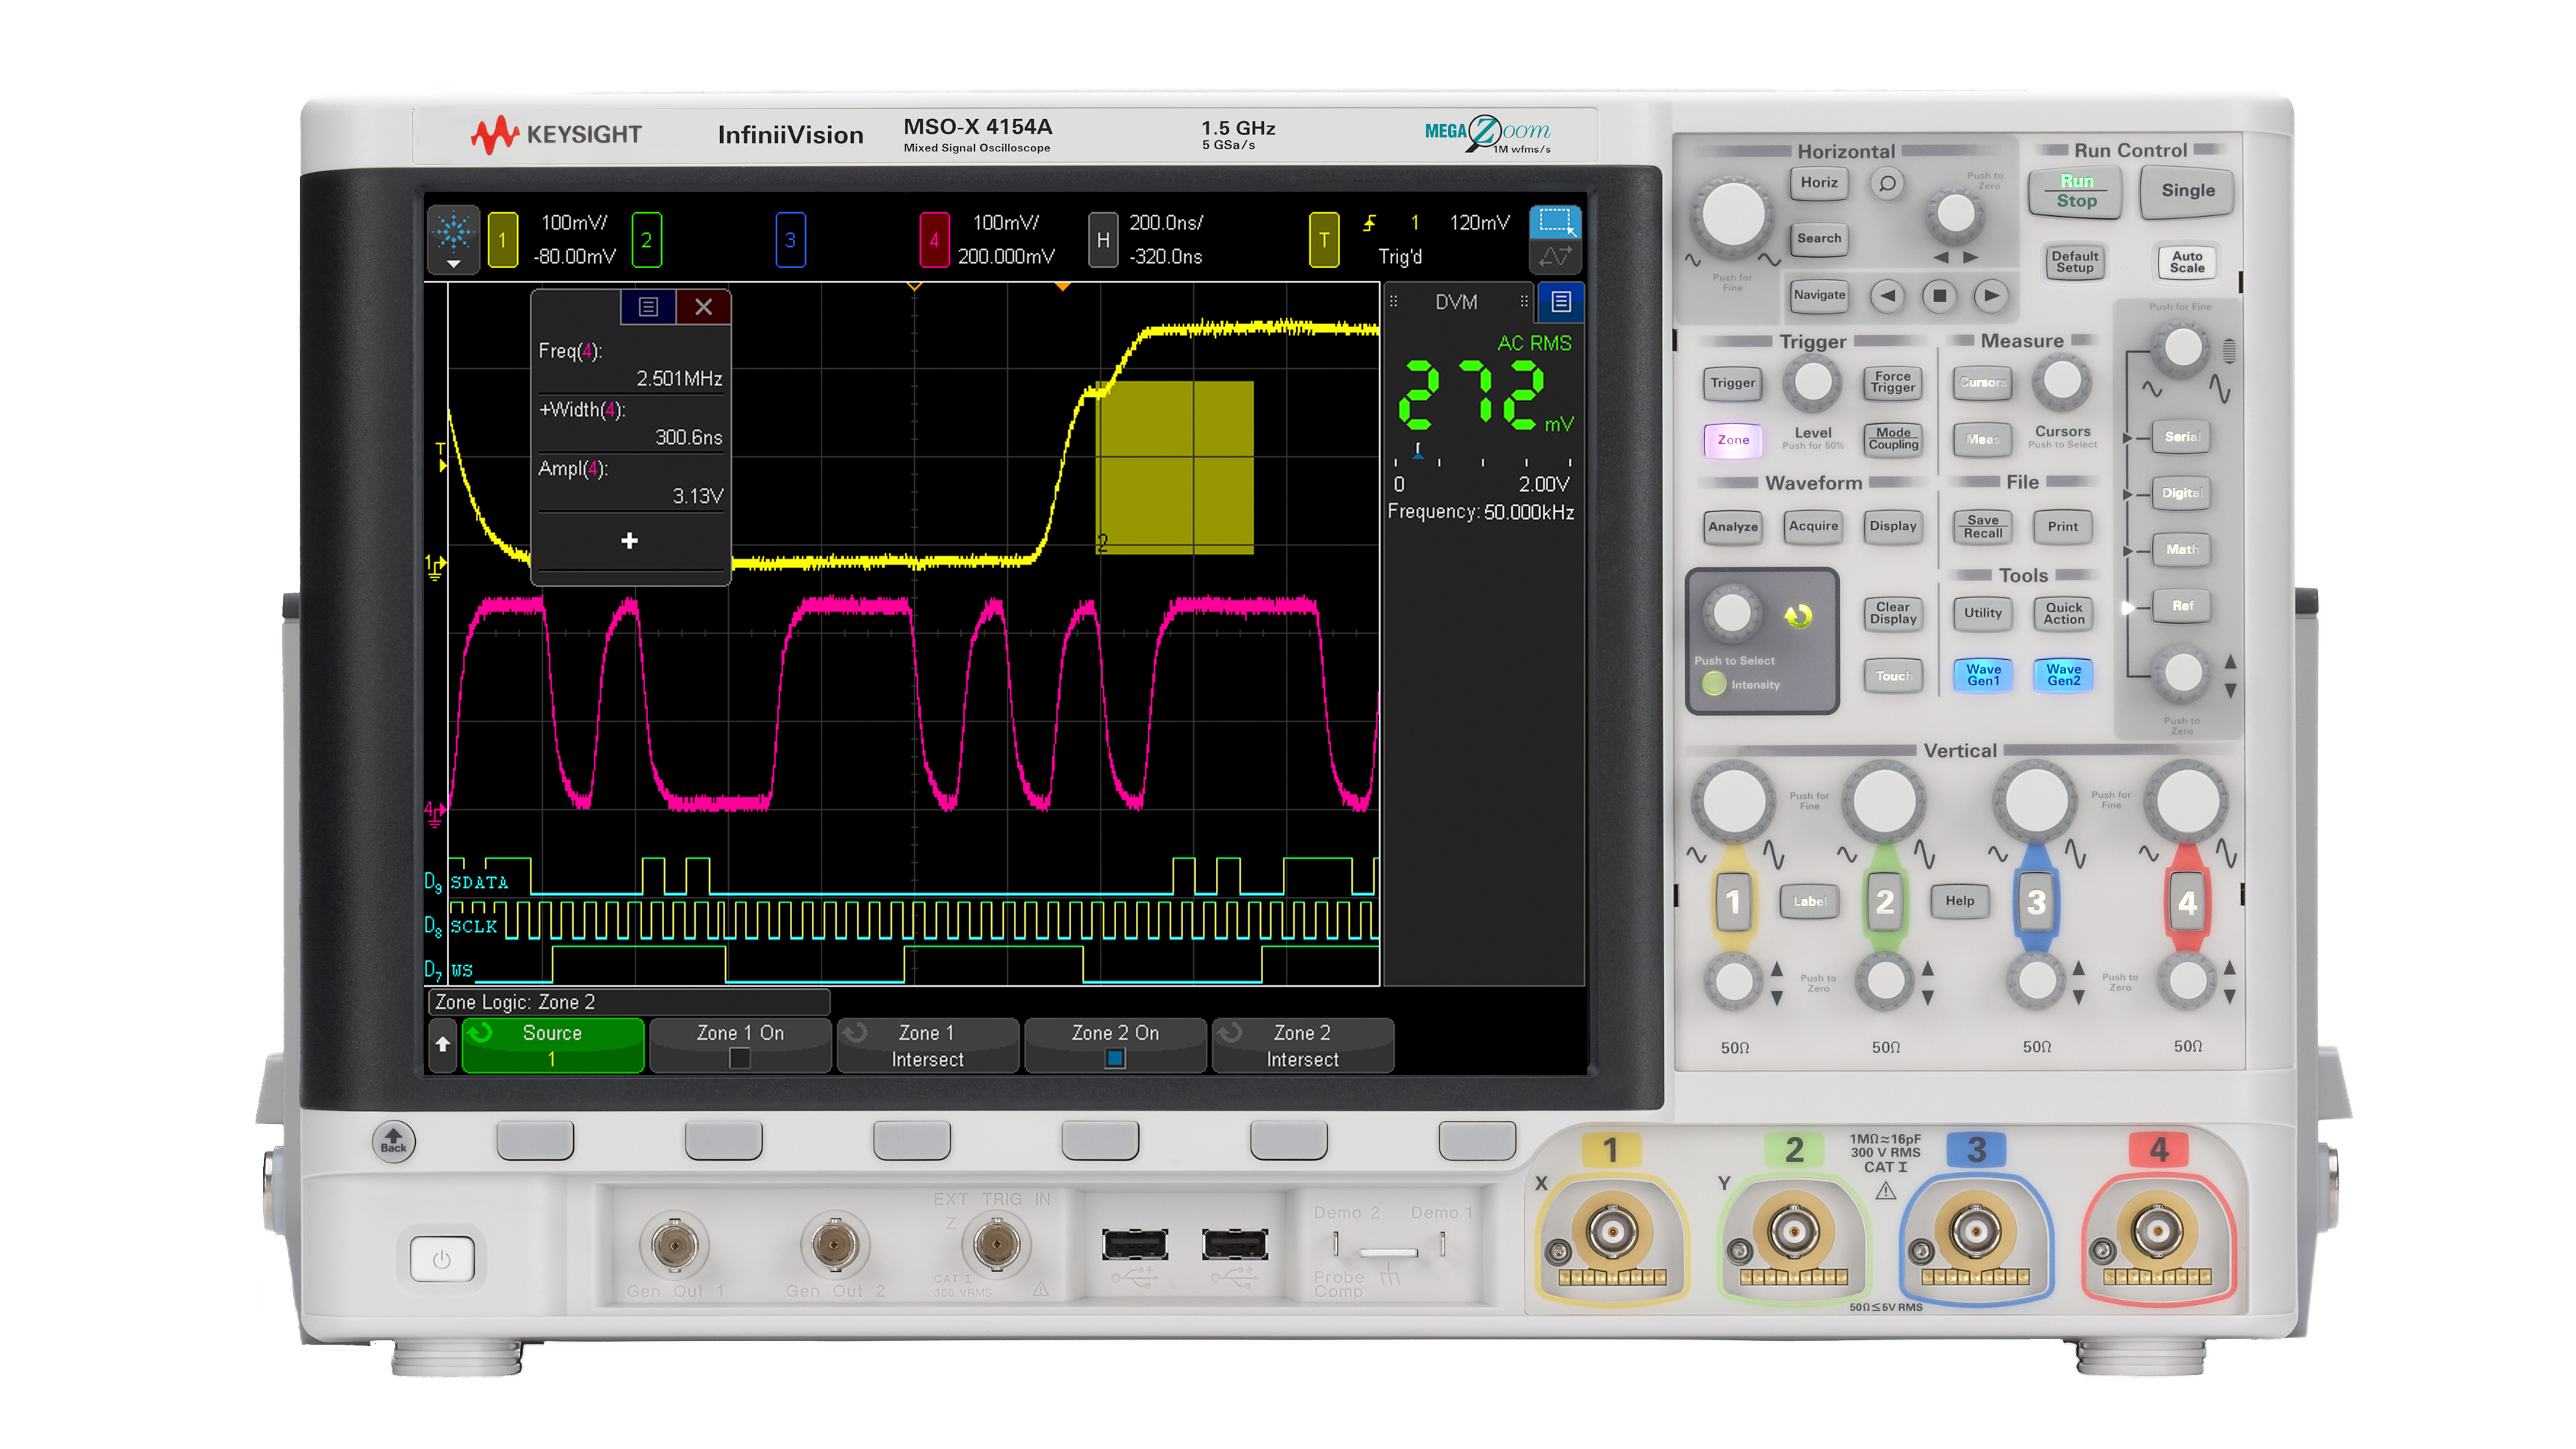The height and width of the screenshot is (1449, 2576).
Task: Push the Clear Display key
Action: click(1892, 613)
